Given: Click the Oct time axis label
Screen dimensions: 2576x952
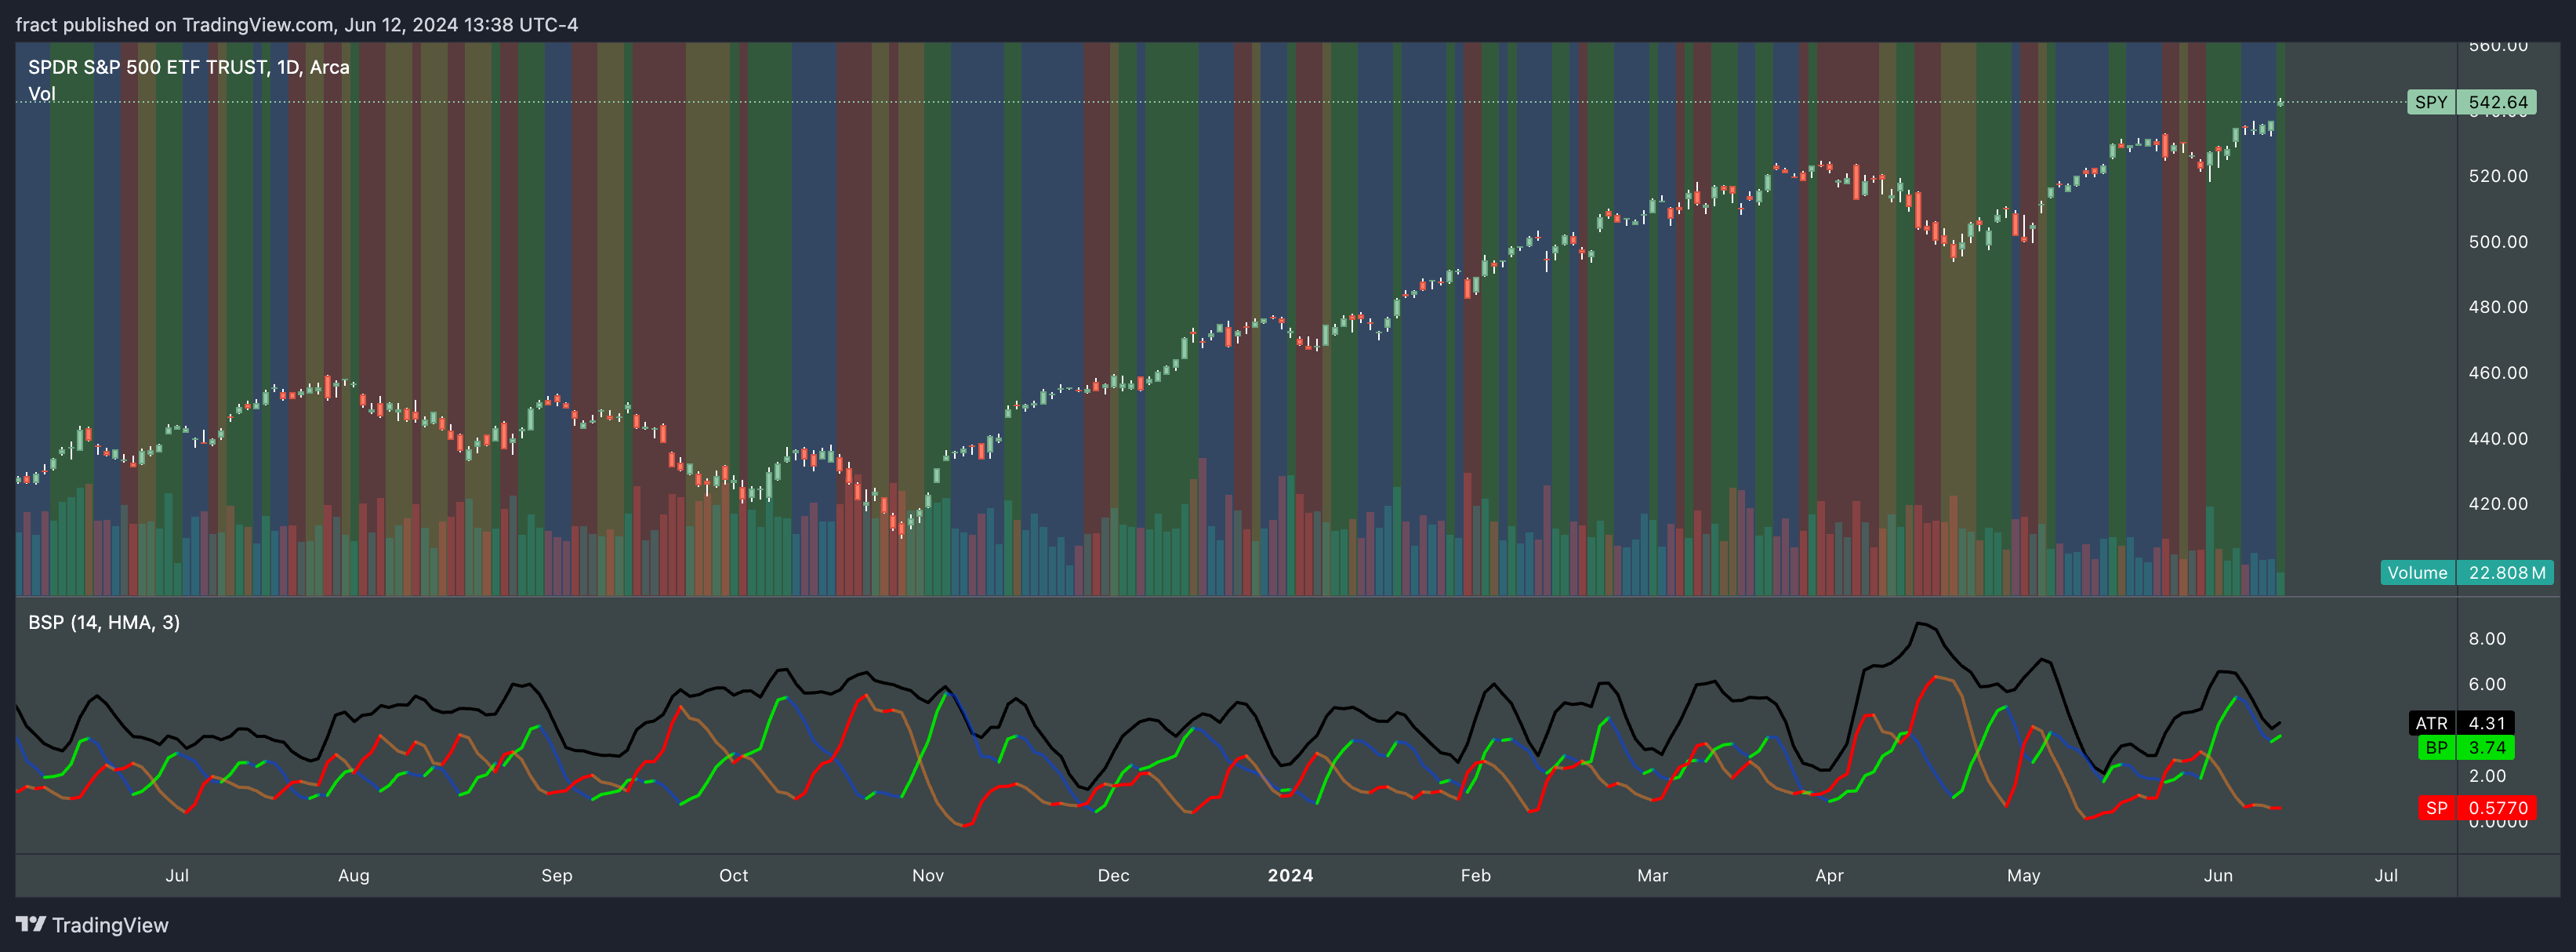Looking at the screenshot, I should 734,875.
